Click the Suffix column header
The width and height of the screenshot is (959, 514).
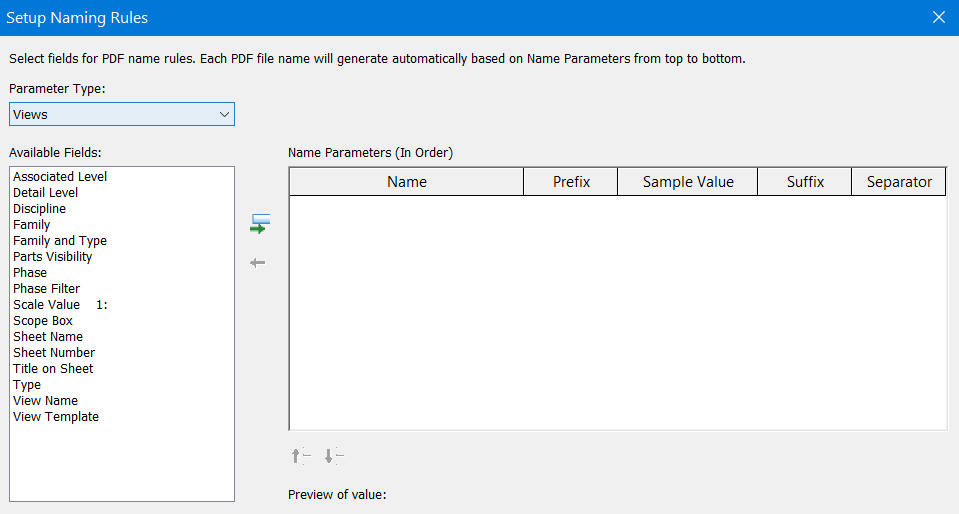pos(805,182)
